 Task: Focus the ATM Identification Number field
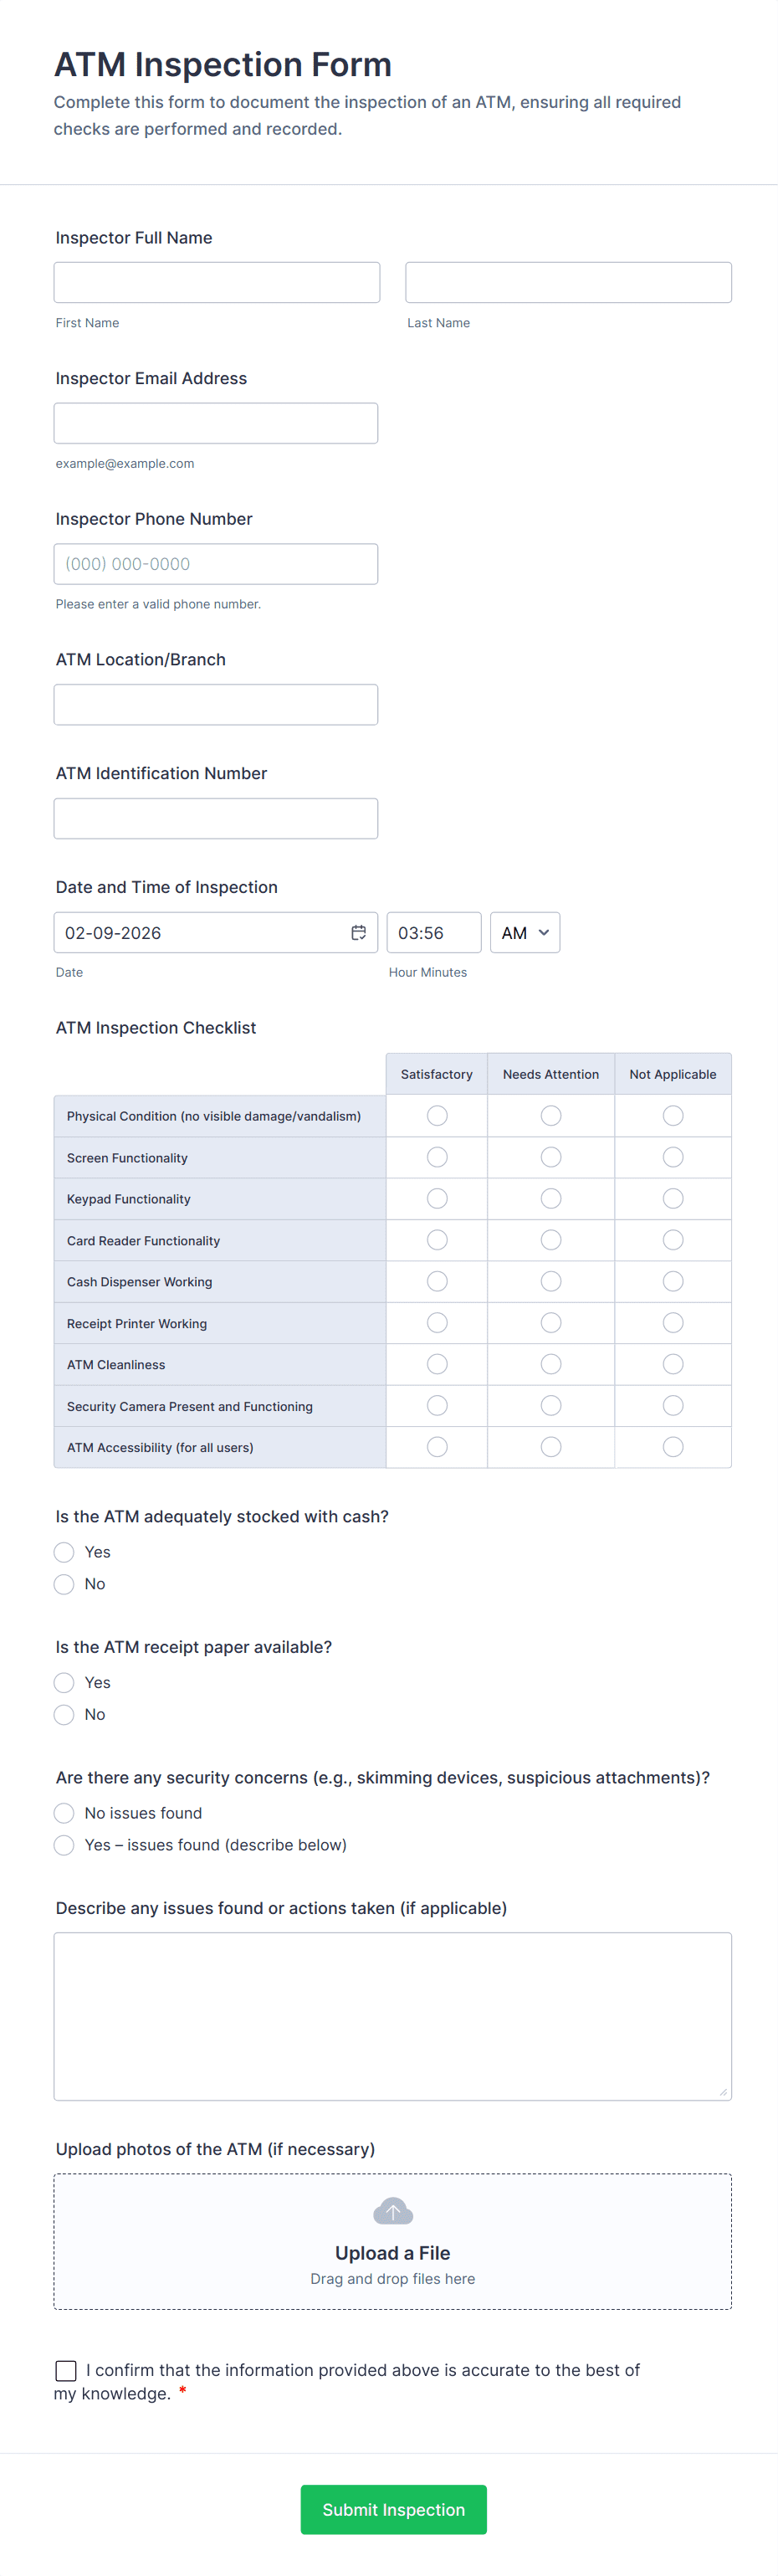coord(216,818)
